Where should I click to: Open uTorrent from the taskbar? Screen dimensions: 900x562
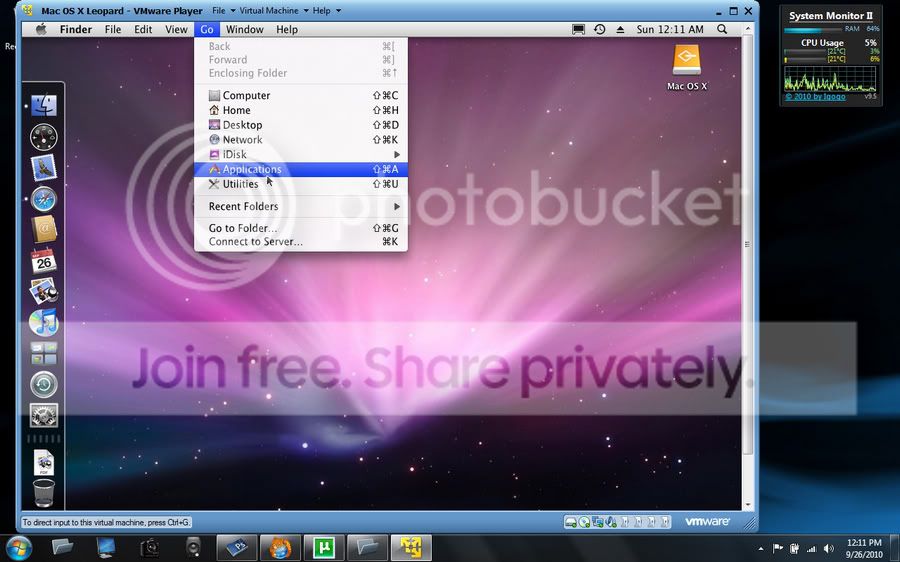[324, 548]
